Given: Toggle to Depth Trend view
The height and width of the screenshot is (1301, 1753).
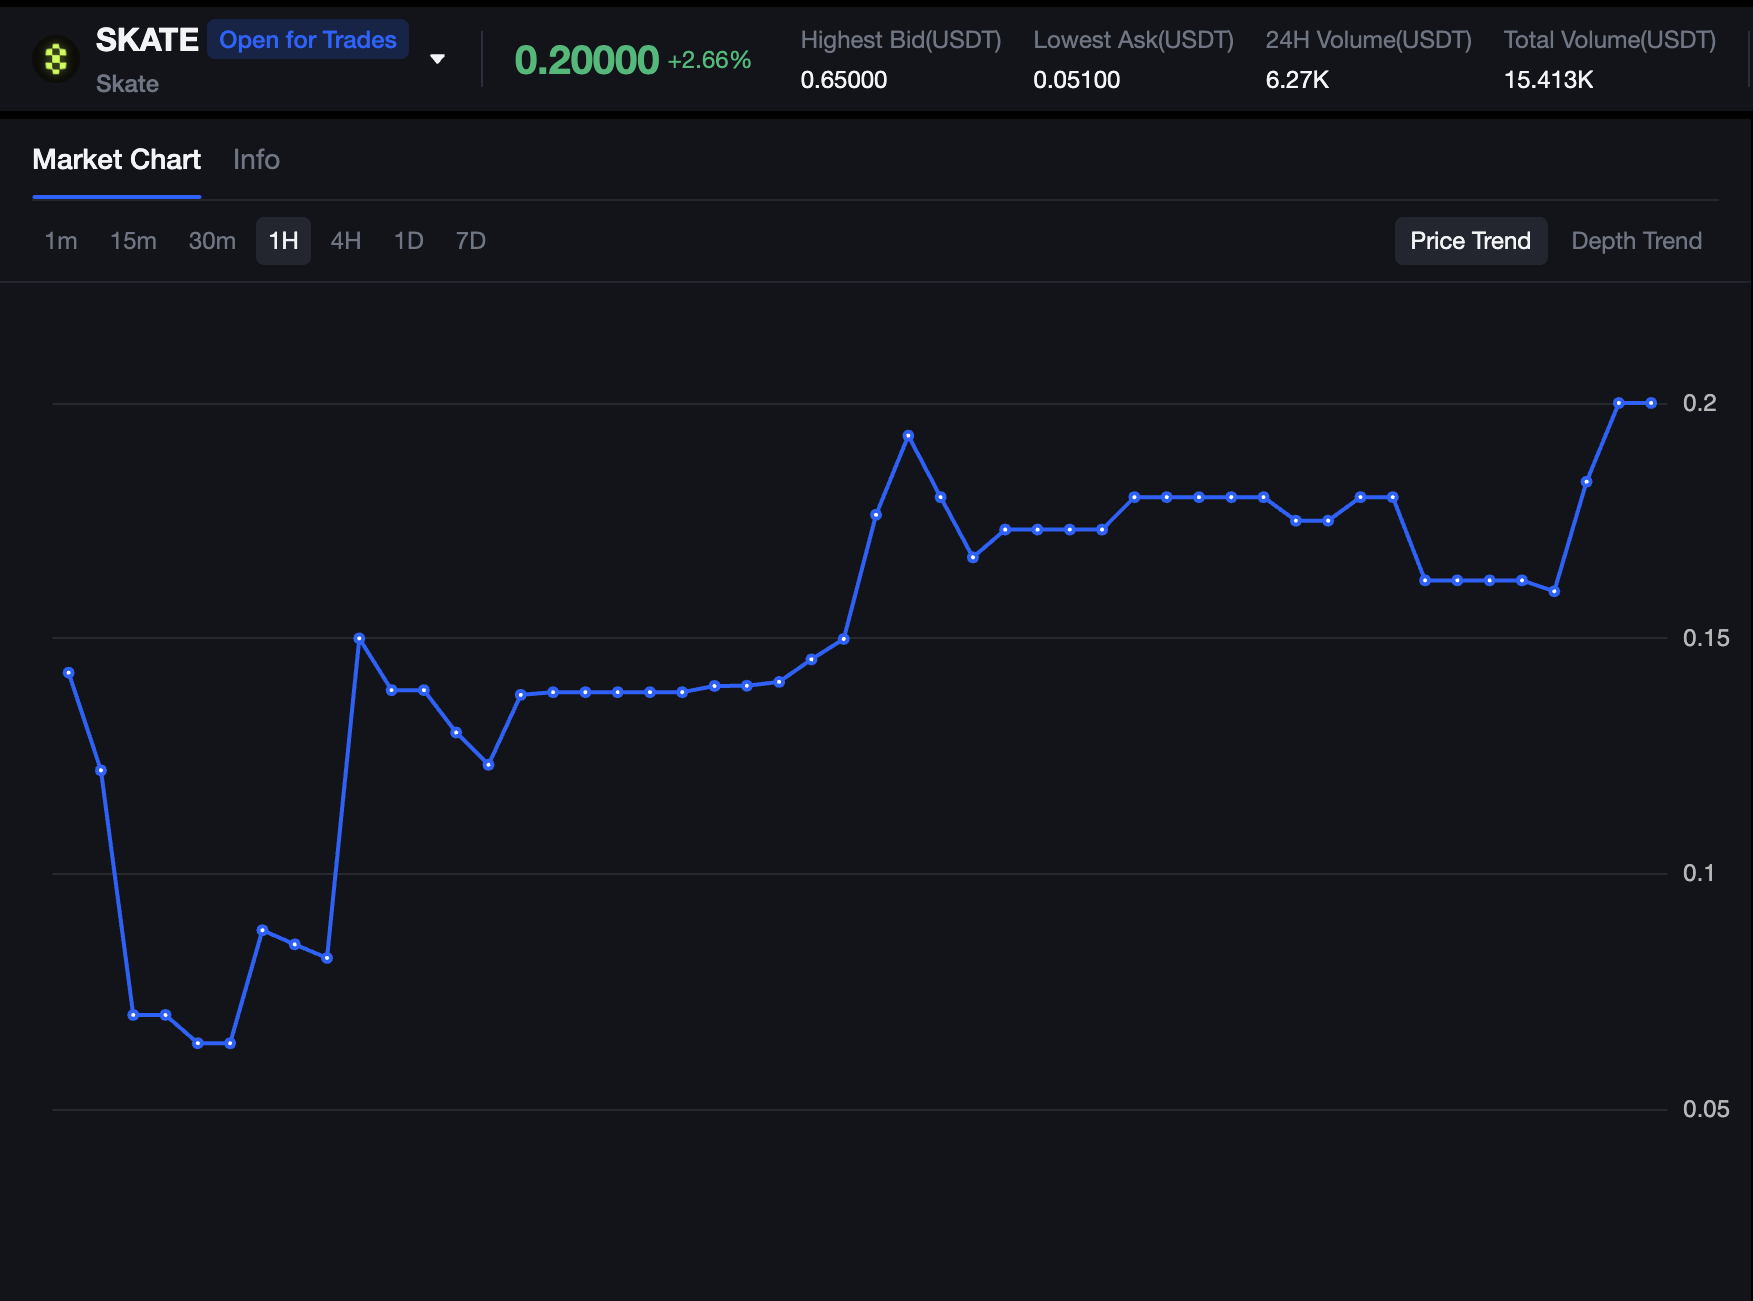Looking at the screenshot, I should 1636,241.
